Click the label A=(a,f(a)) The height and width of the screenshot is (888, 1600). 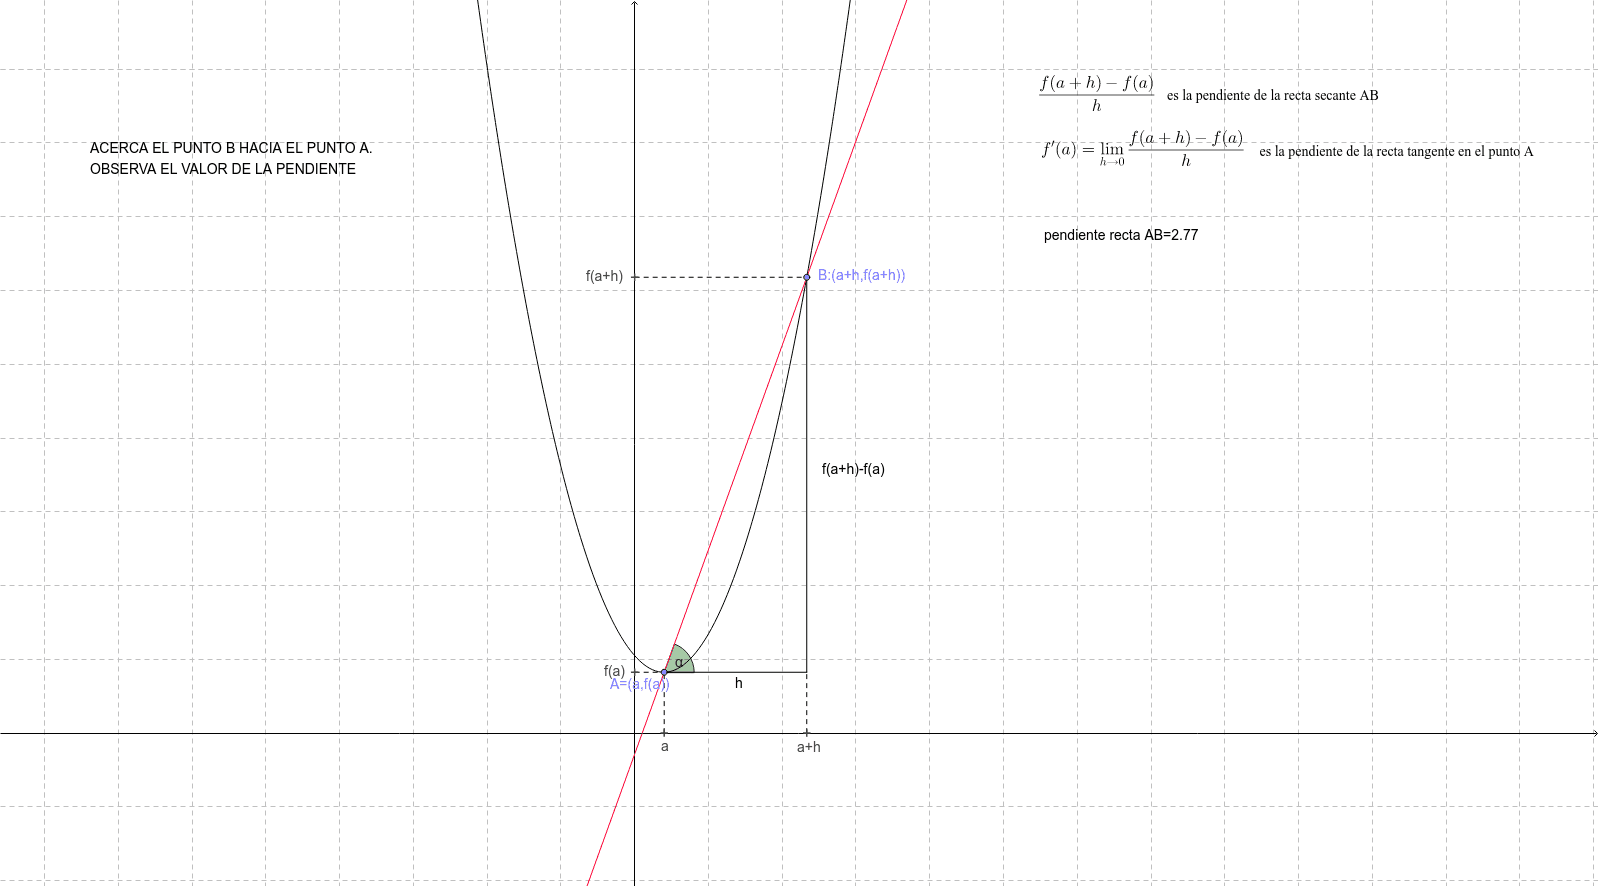click(640, 685)
